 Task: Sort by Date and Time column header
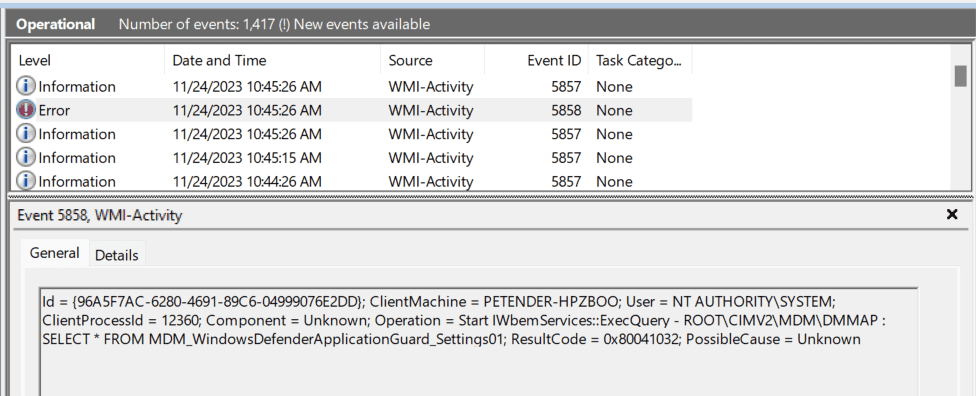tap(273, 60)
